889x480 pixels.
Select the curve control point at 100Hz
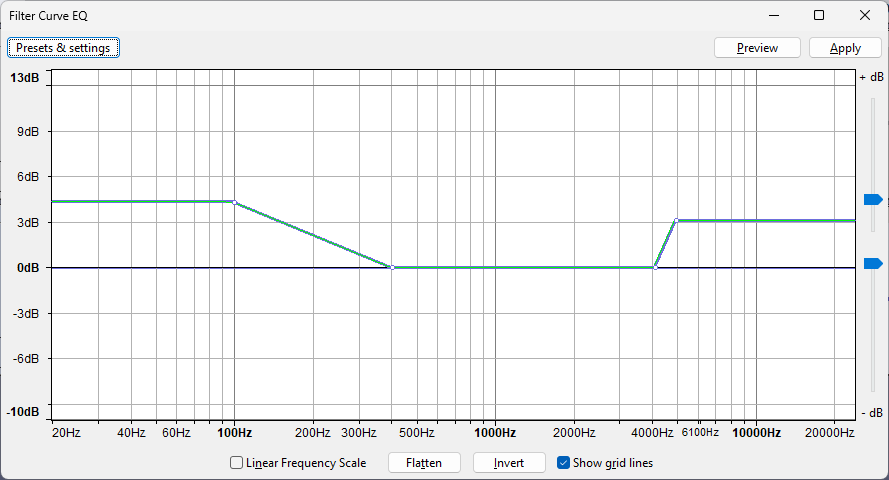(235, 202)
